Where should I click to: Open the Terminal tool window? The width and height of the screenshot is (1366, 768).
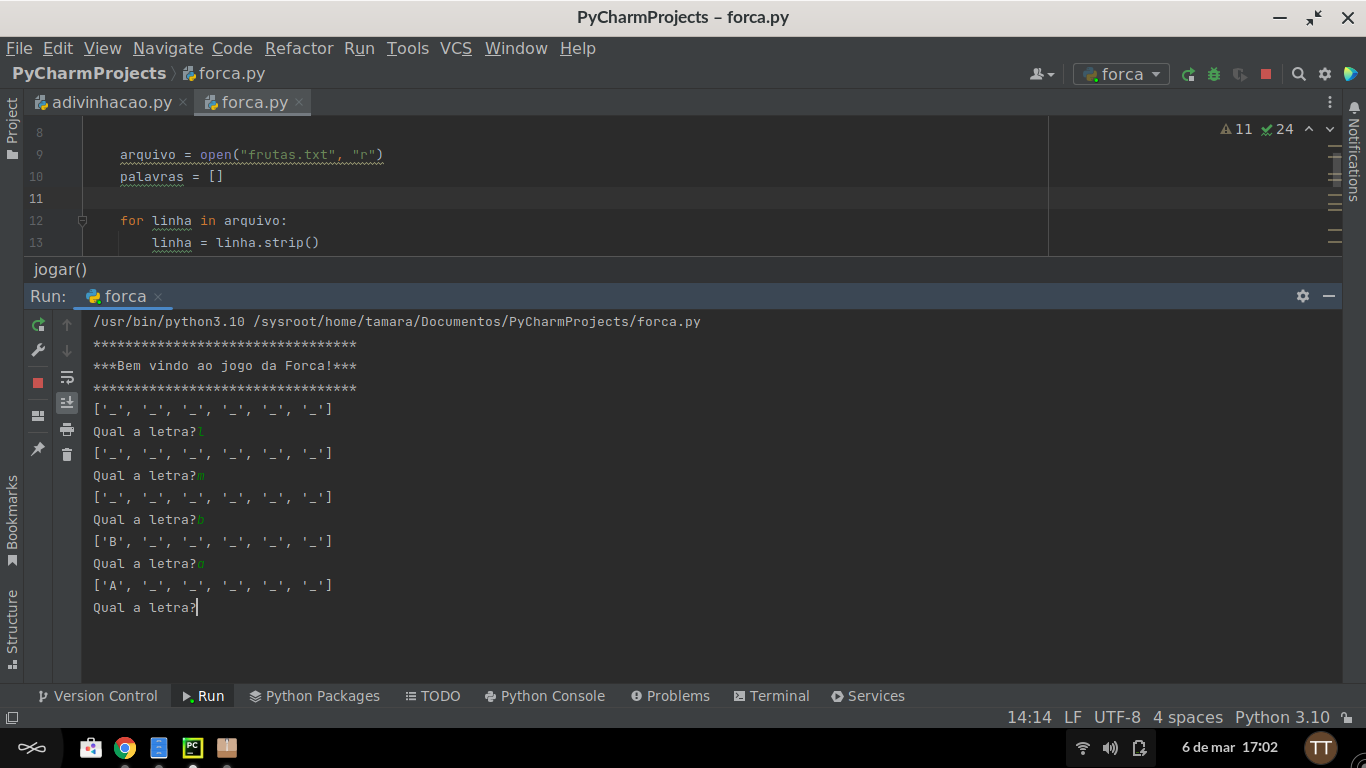771,696
